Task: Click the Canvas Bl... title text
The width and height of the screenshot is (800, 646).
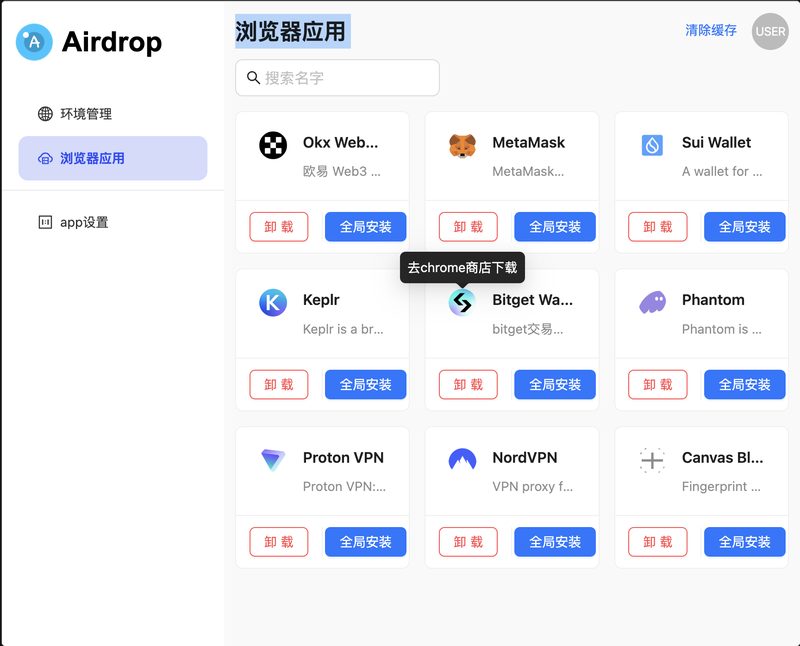Action: pyautogui.click(x=723, y=458)
